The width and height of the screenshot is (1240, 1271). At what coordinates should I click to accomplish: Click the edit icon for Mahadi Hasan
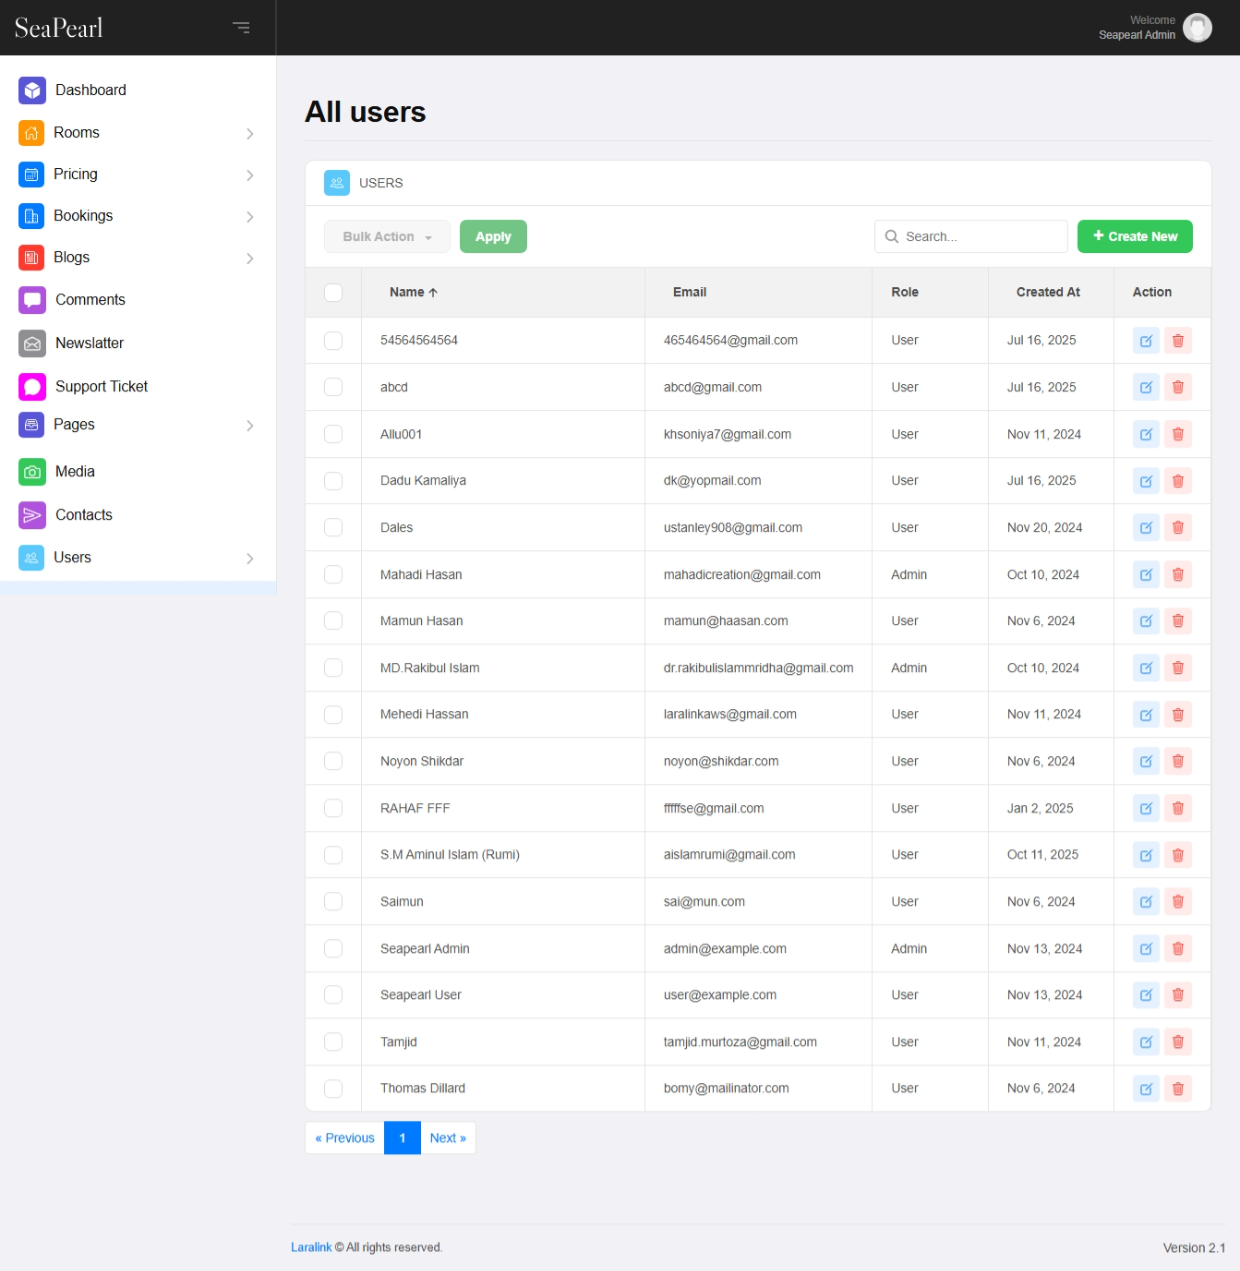pyautogui.click(x=1146, y=575)
